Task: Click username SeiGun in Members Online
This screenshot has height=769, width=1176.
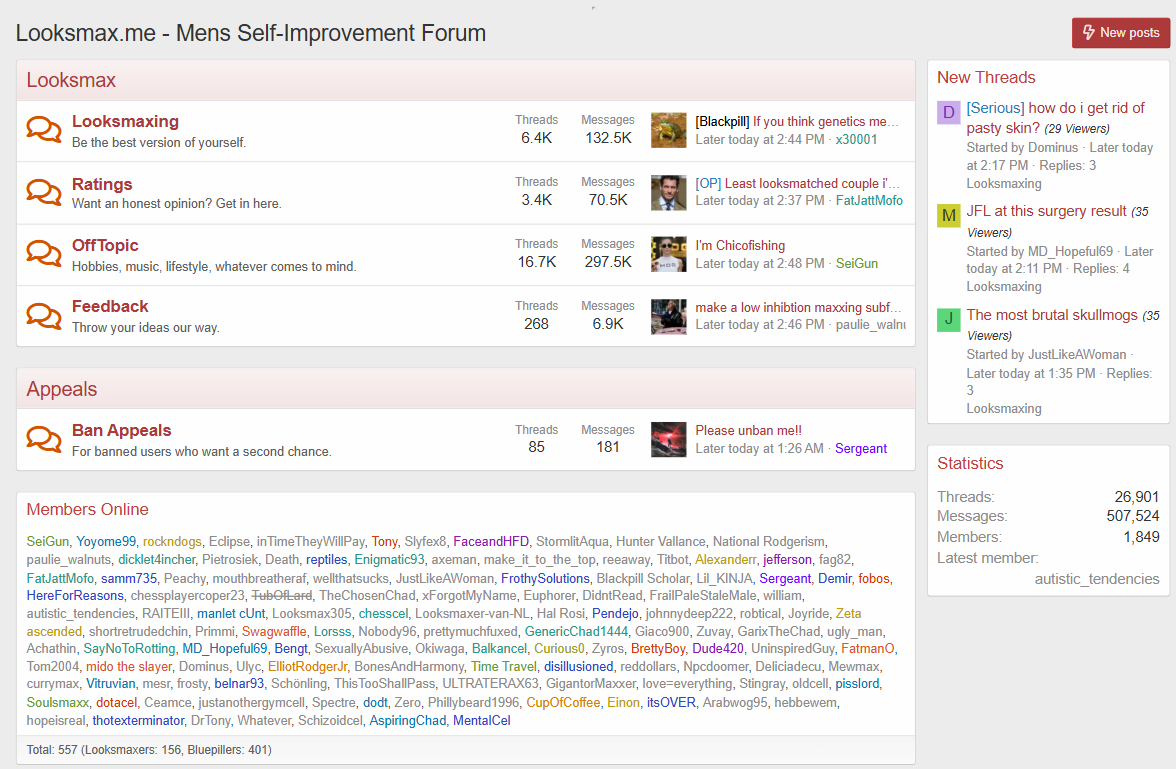Action: pyautogui.click(x=48, y=541)
